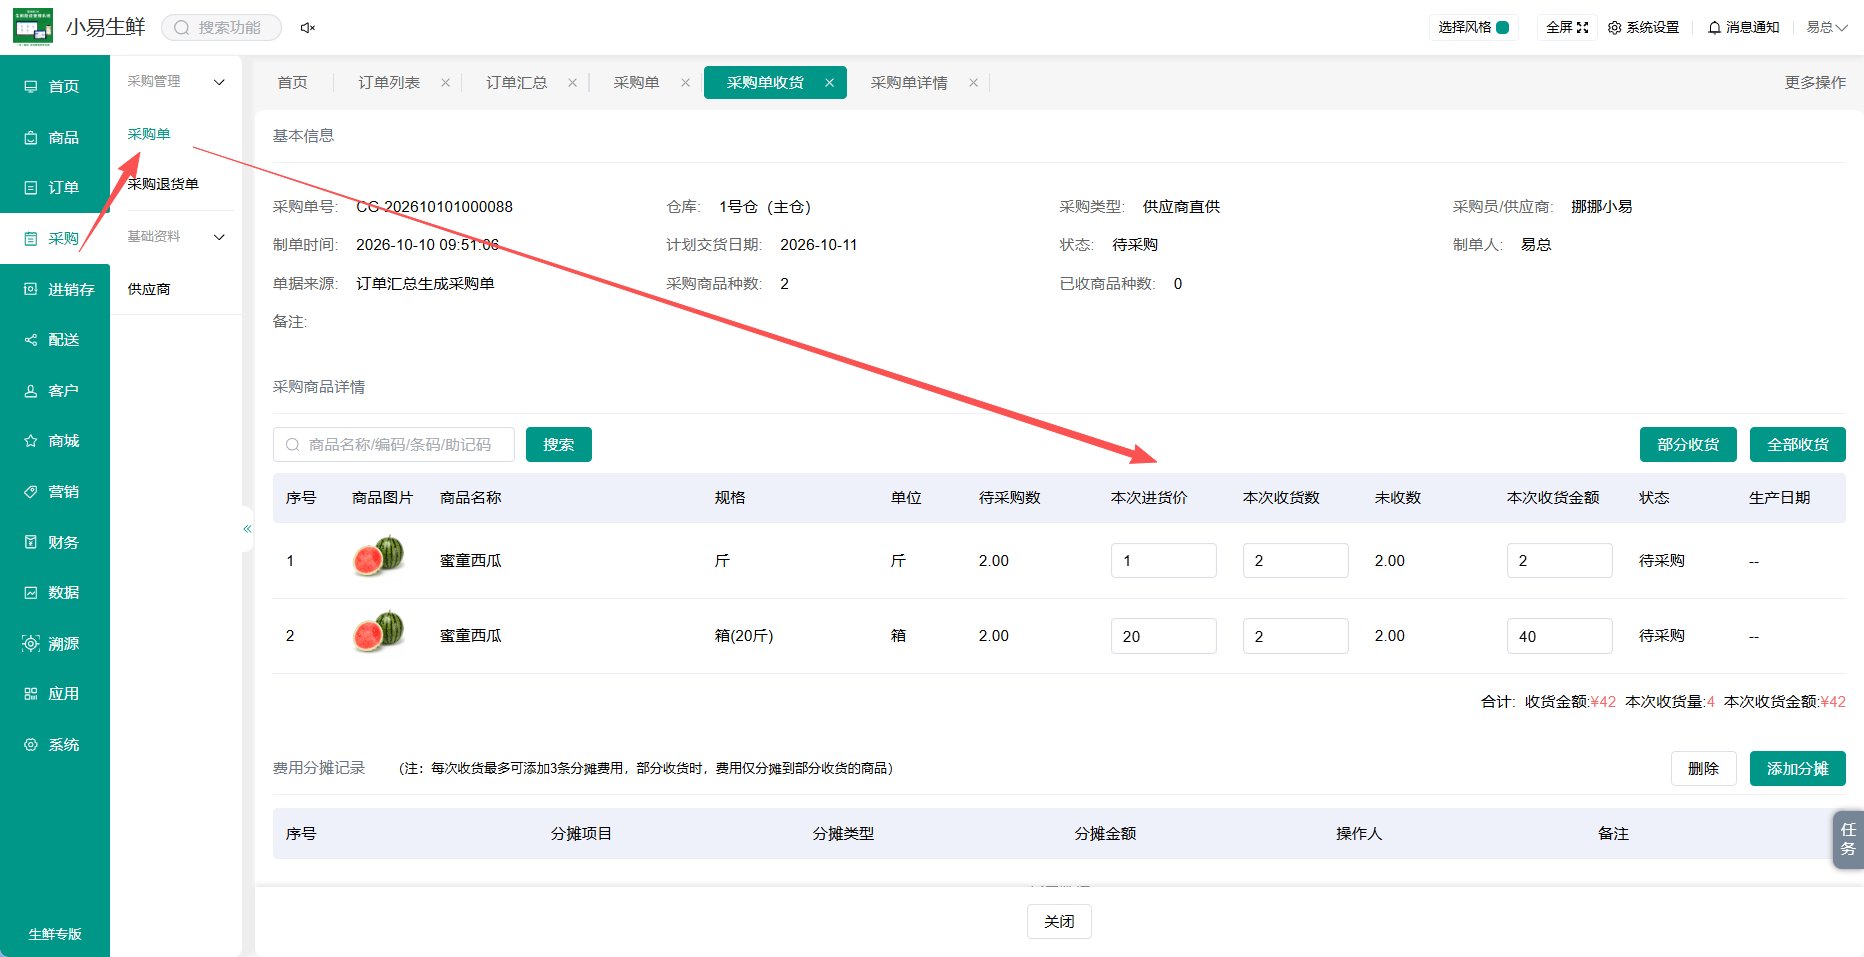
Task: Open the 营销 sidebar module
Action: [55, 491]
